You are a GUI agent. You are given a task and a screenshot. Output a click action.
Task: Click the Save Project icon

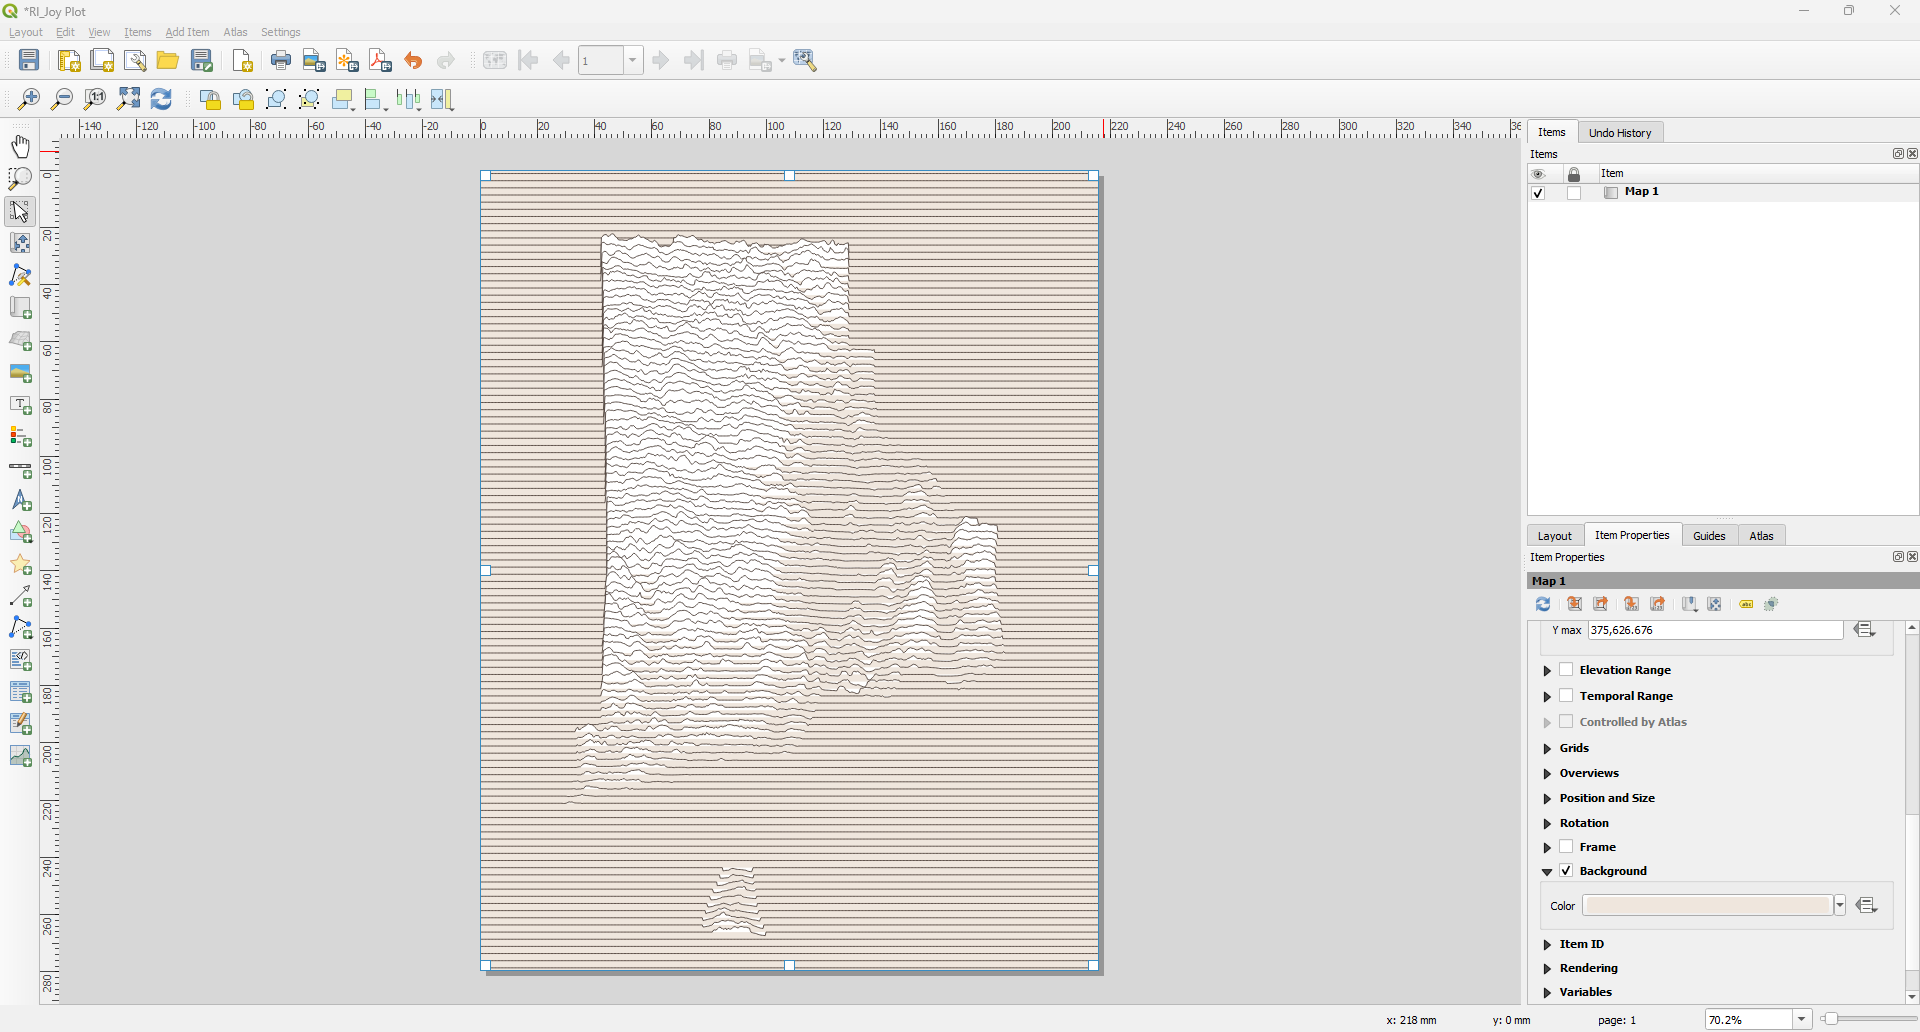click(29, 61)
